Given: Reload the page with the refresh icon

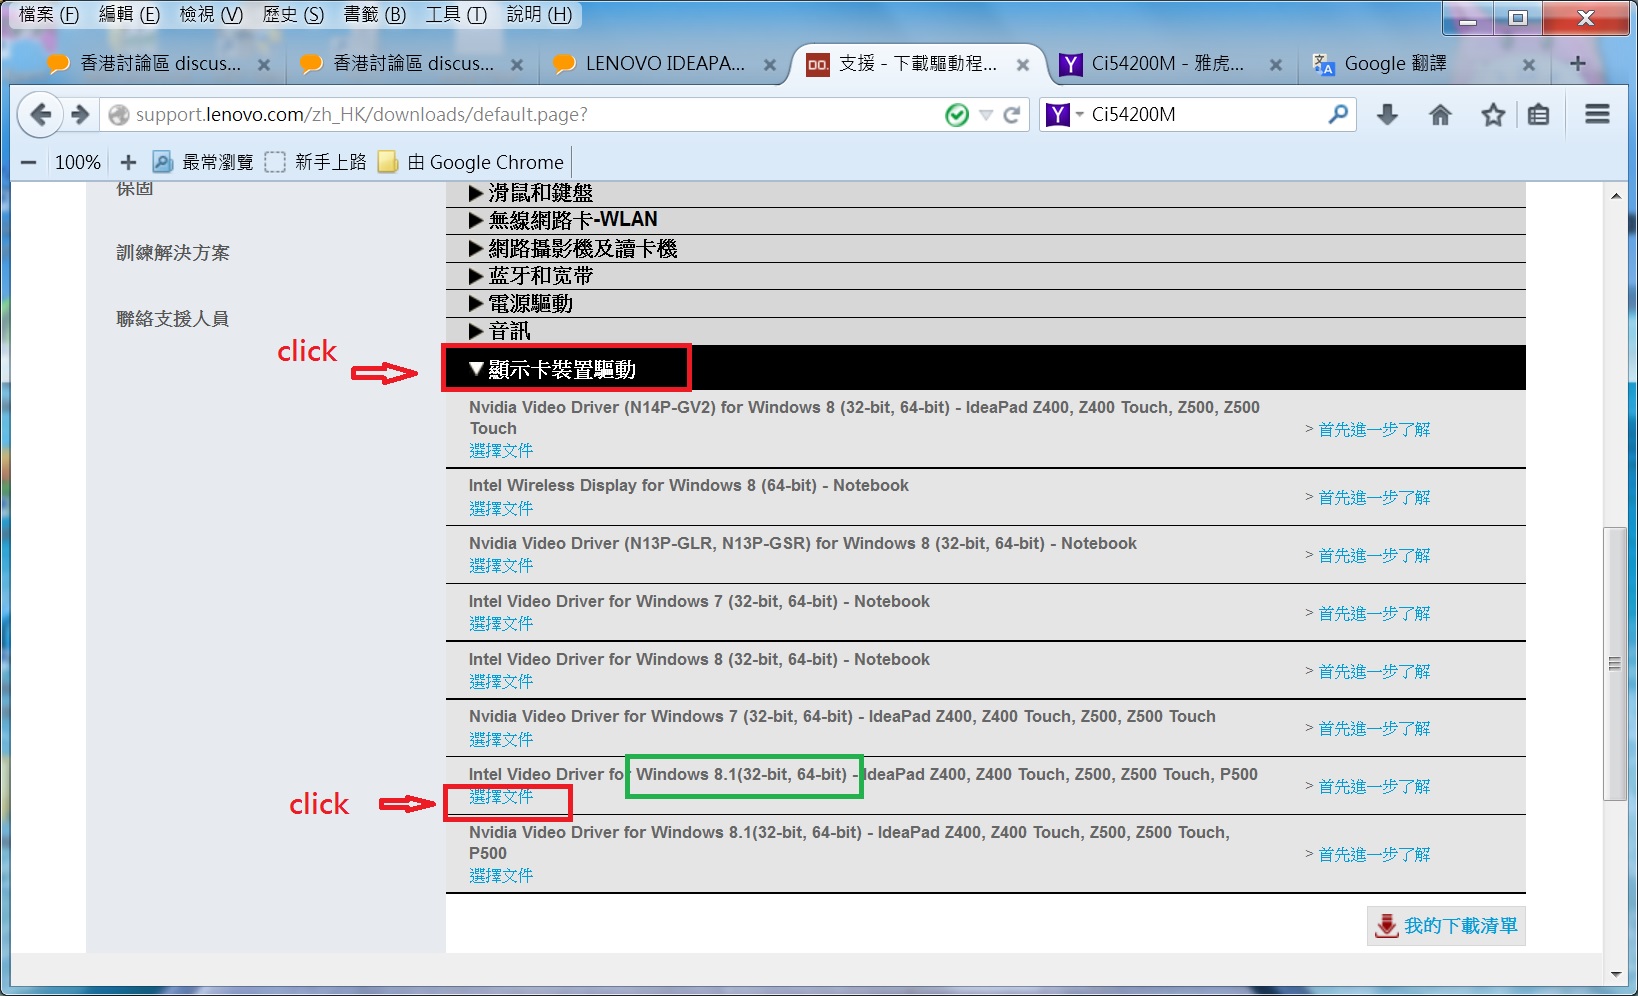Looking at the screenshot, I should (1012, 115).
